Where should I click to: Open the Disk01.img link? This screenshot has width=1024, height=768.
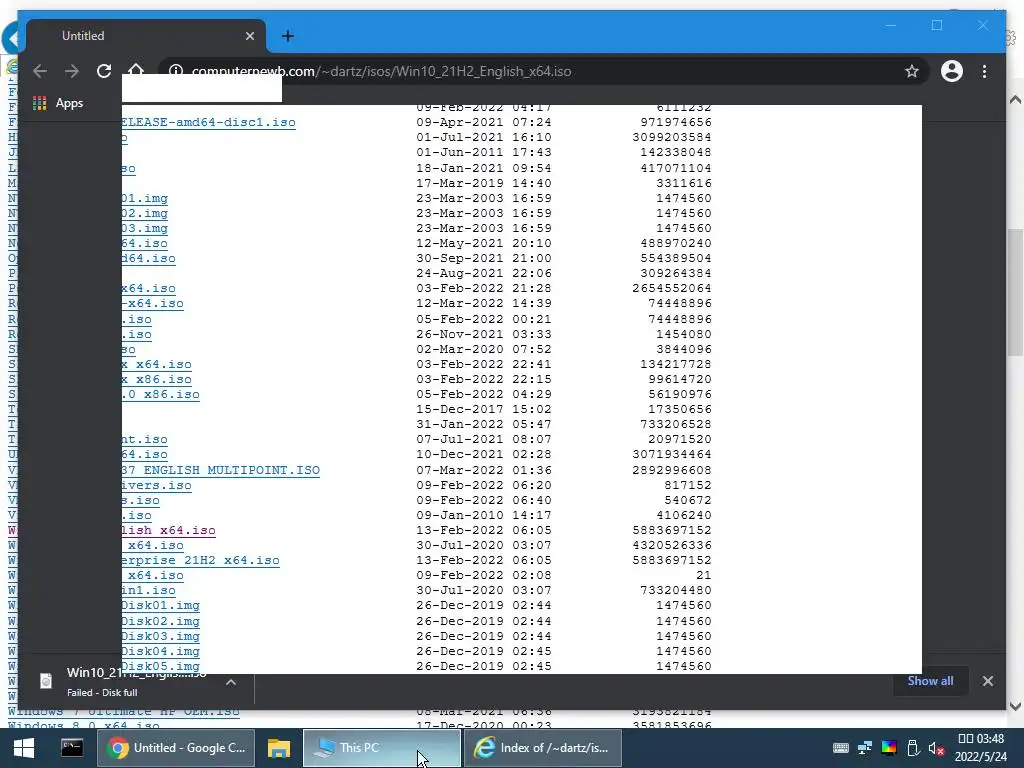161,605
